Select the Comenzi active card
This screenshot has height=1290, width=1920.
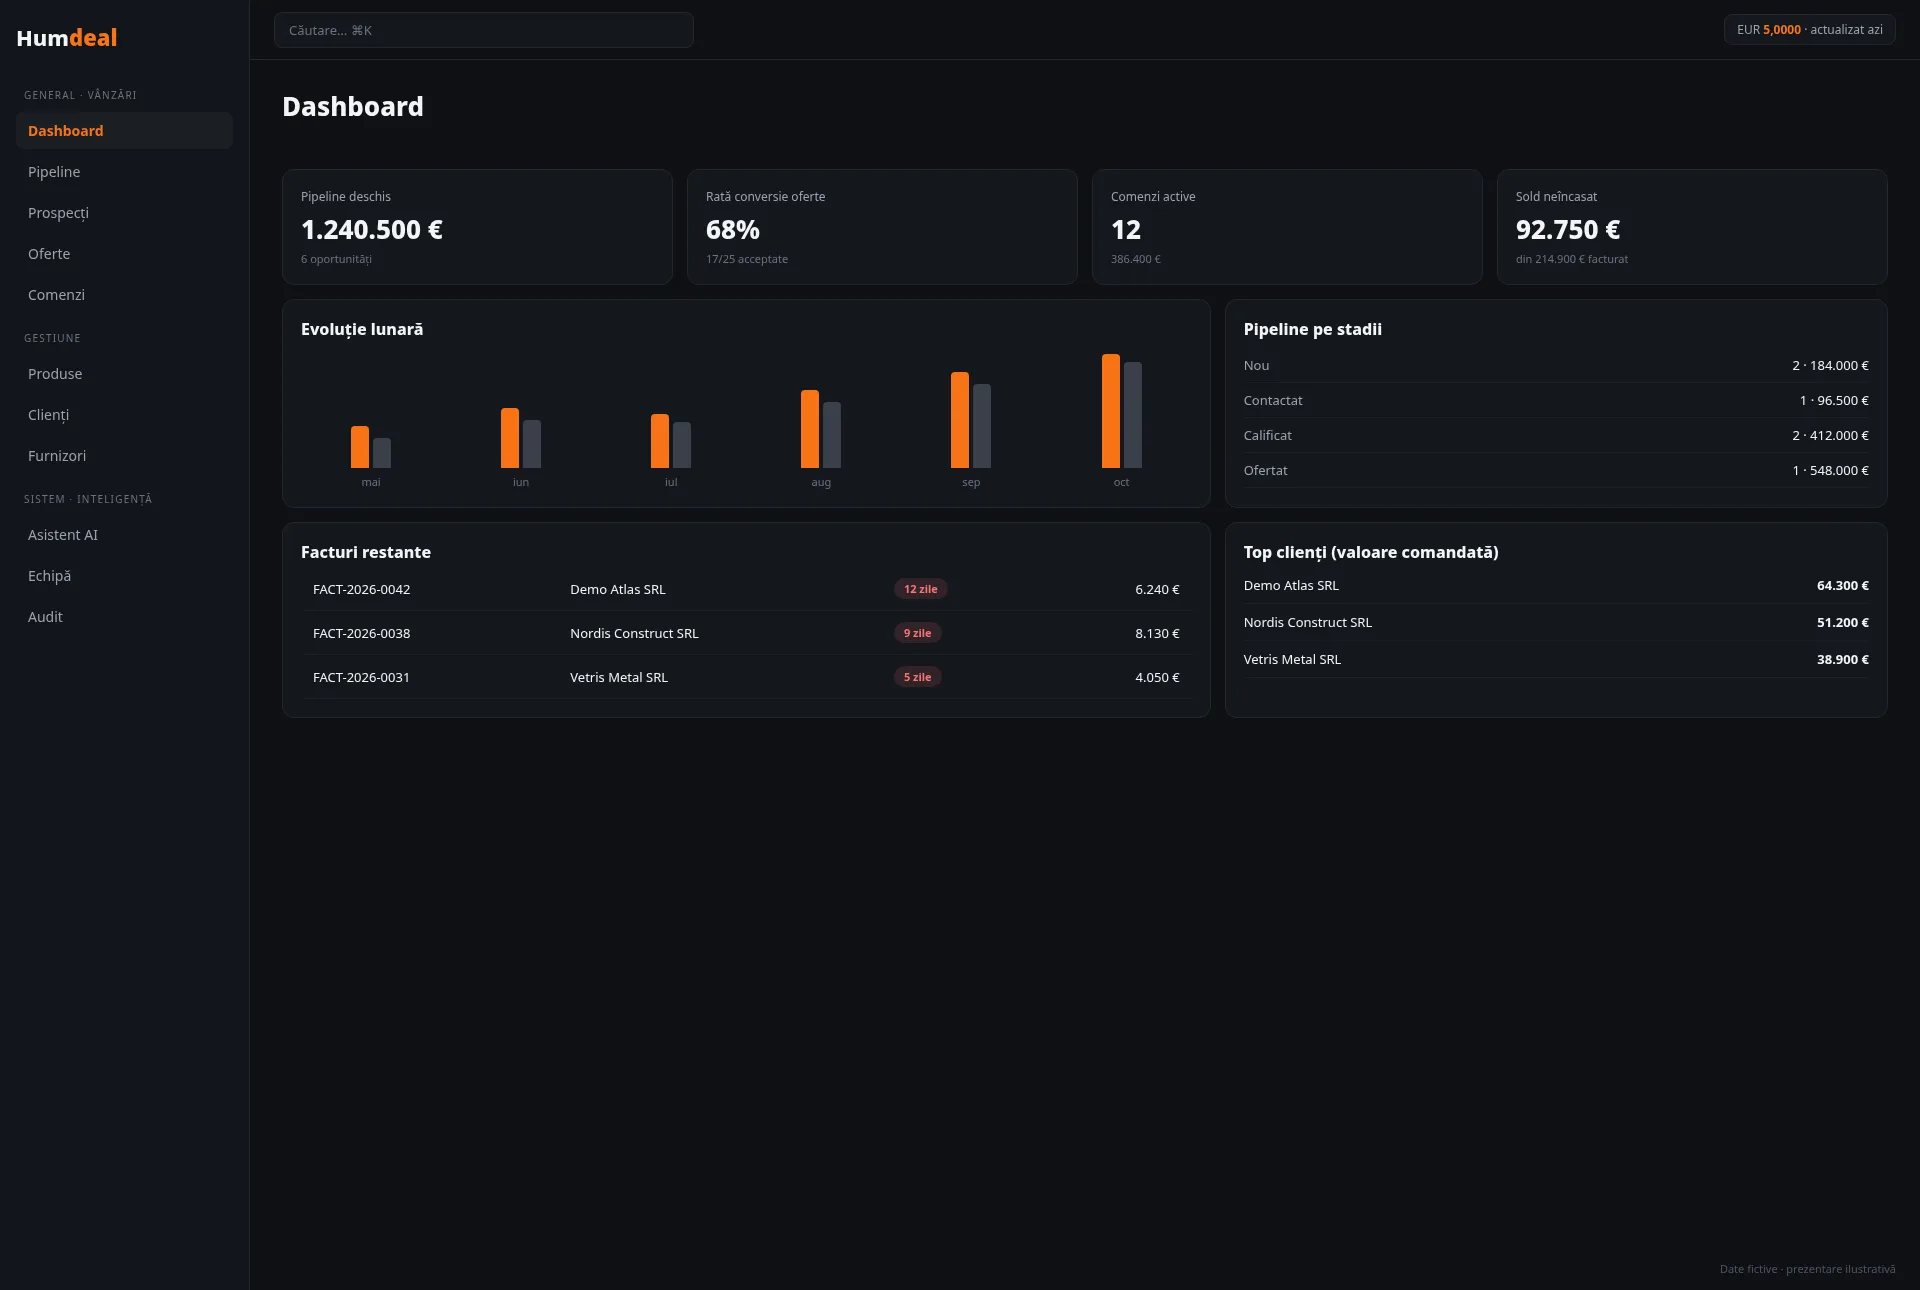(1287, 227)
